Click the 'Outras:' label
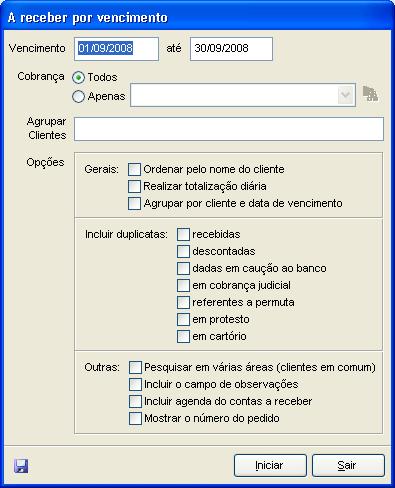Viewport: 395px width, 488px height. (x=102, y=367)
